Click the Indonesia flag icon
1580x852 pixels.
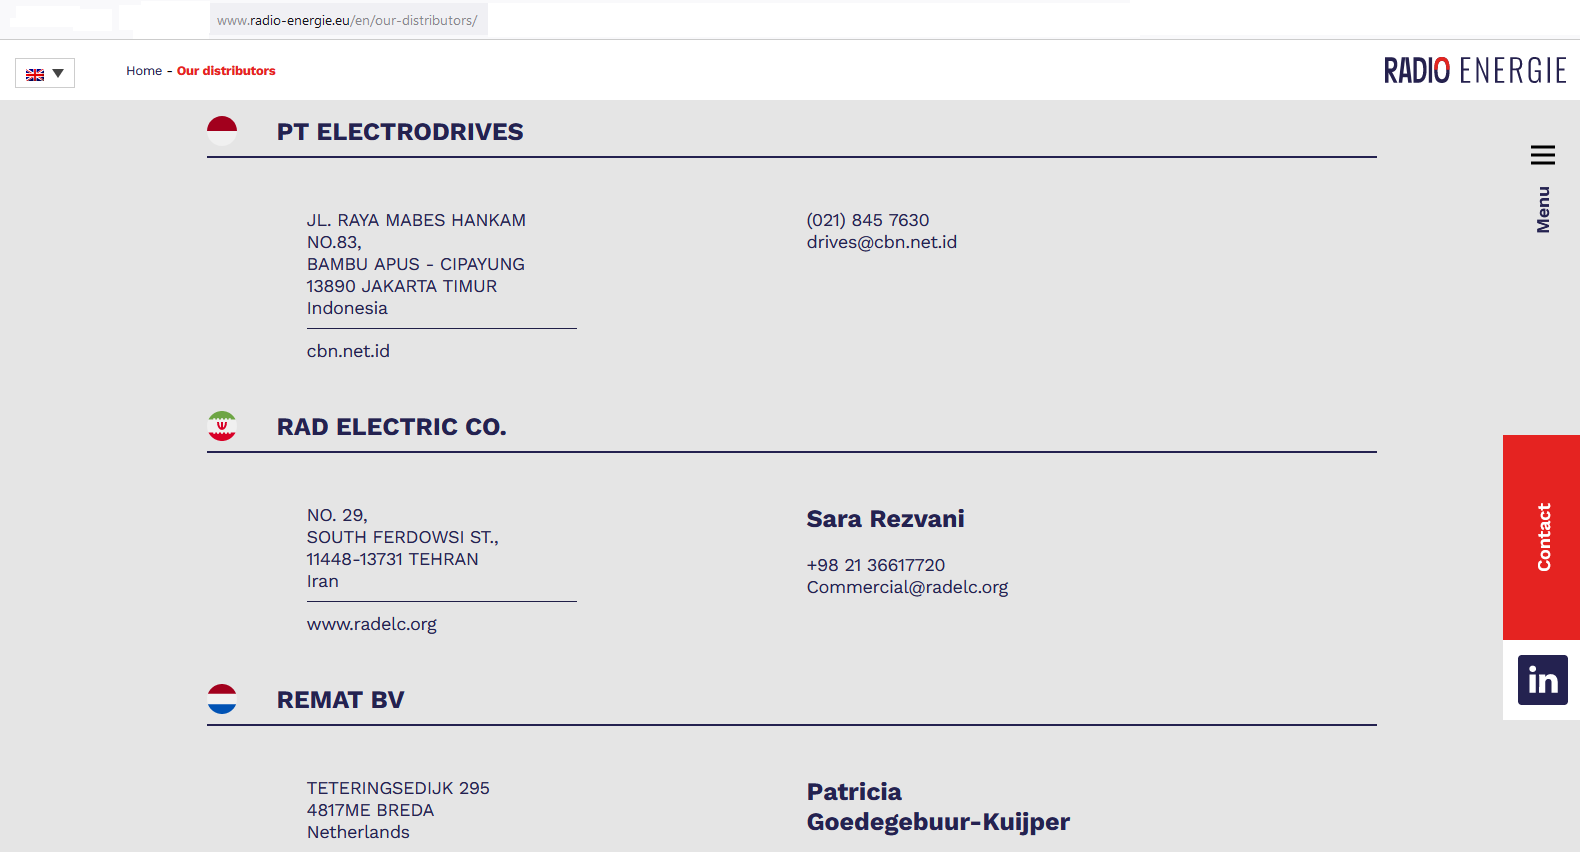222,131
